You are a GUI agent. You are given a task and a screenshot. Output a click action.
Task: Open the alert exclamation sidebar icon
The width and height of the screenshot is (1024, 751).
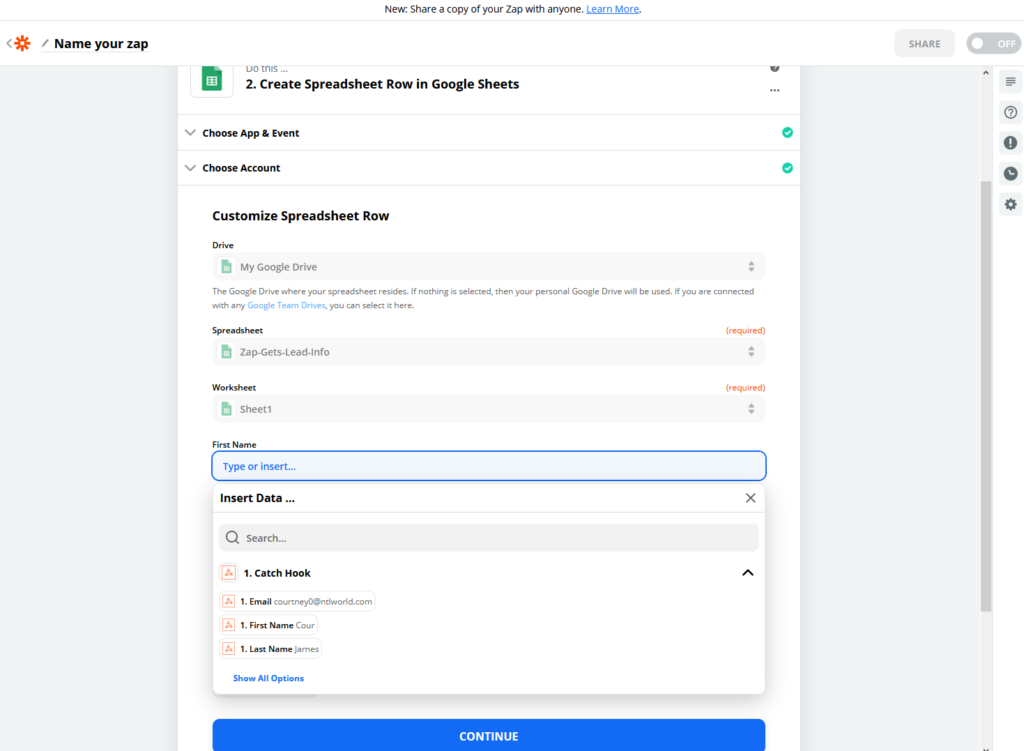[1010, 143]
